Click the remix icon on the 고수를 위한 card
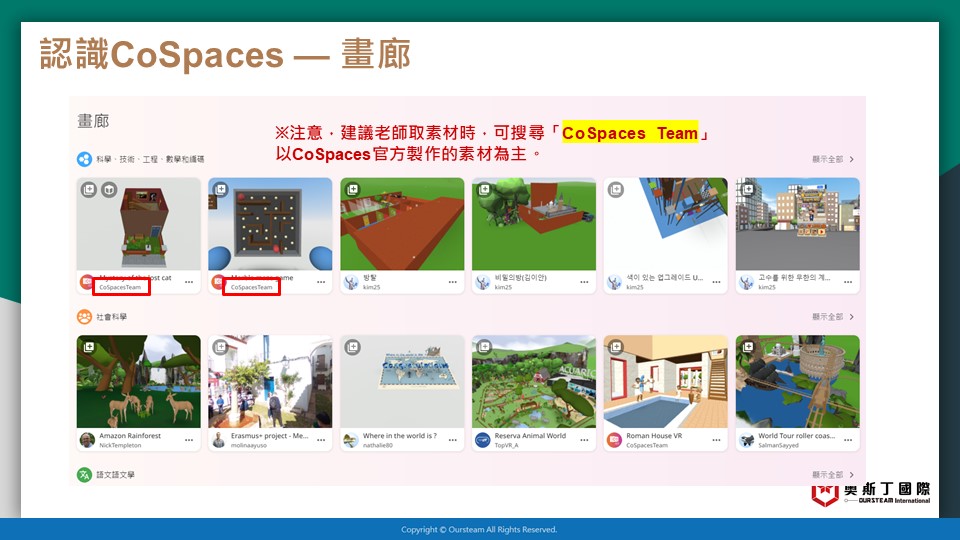Image resolution: width=960 pixels, height=540 pixels. [748, 190]
